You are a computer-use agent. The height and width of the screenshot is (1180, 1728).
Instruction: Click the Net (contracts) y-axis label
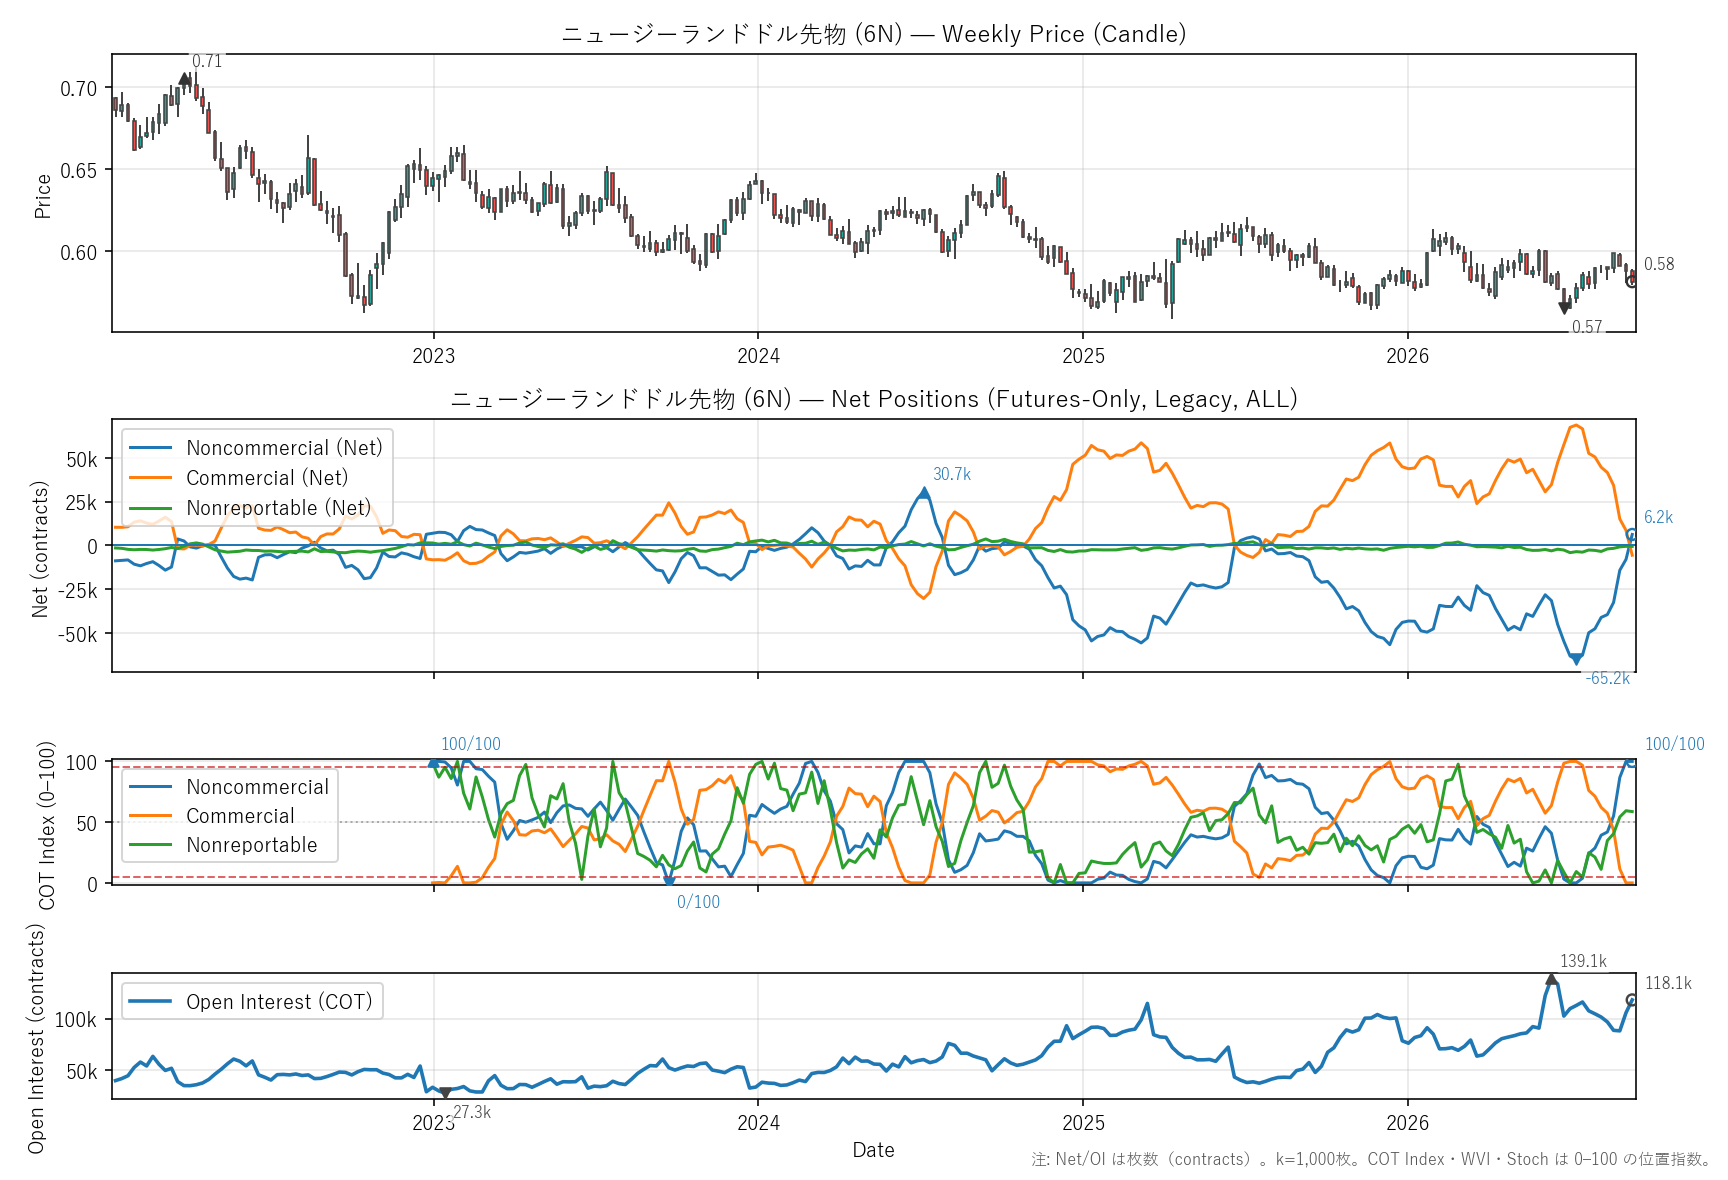pos(40,549)
